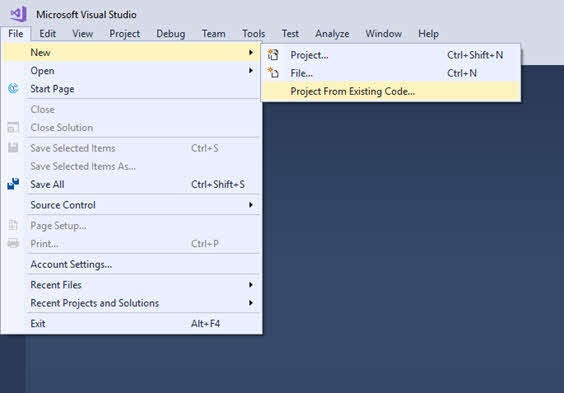Click the new file icon beside File...
Image resolution: width=564 pixels, height=393 pixels.
[x=273, y=73]
